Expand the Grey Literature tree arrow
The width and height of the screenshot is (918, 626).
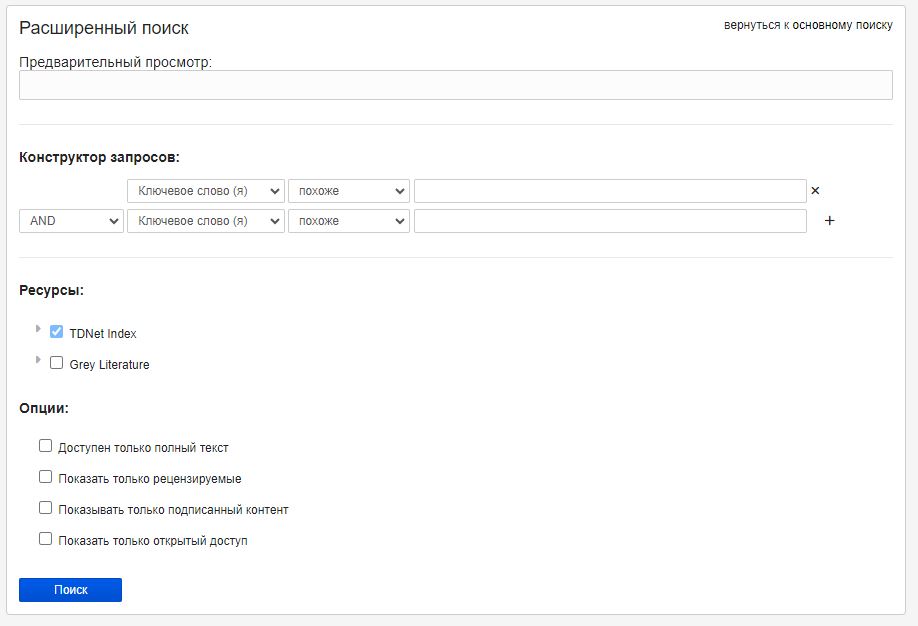click(38, 360)
